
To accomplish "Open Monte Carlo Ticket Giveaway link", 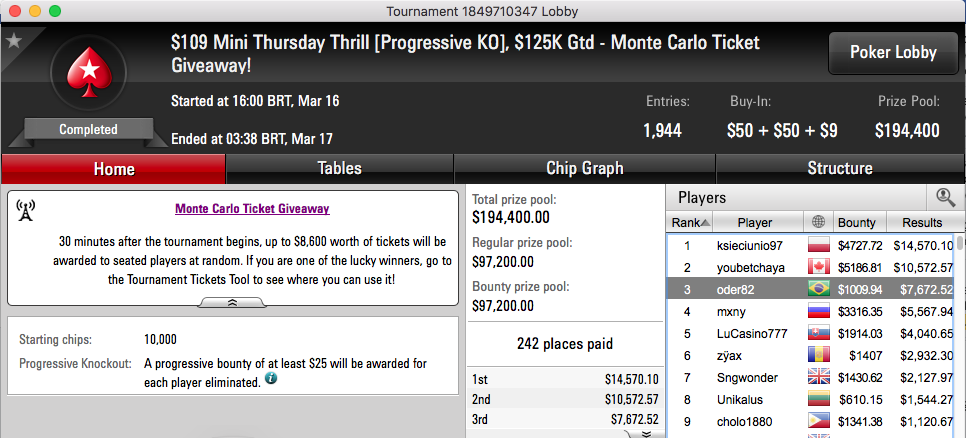I will click(252, 209).
